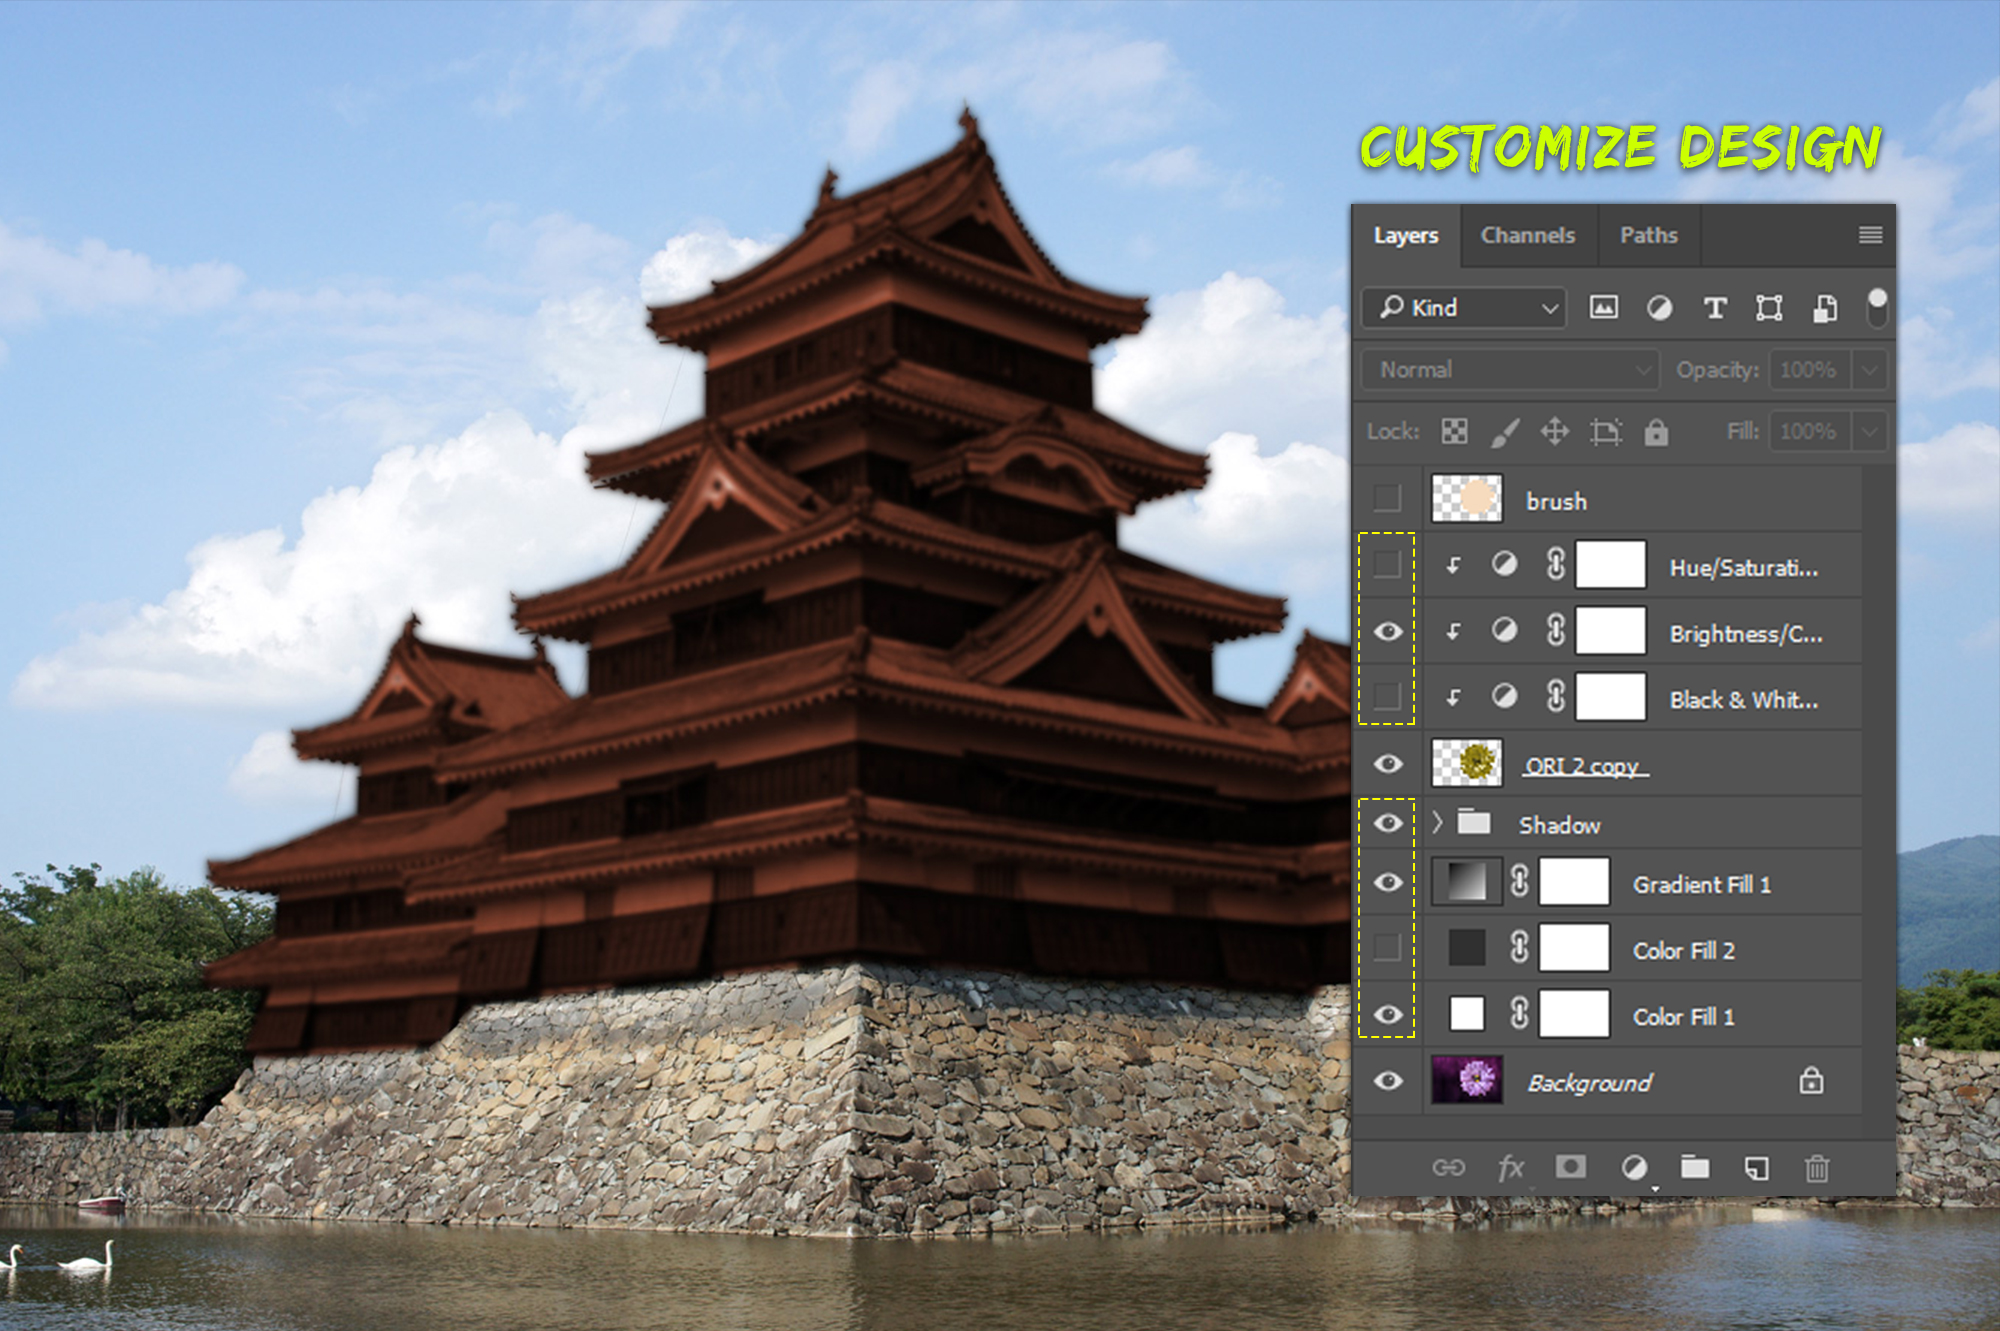This screenshot has width=2000, height=1331.
Task: Hide the Background layer visibility eye
Action: [1388, 1081]
